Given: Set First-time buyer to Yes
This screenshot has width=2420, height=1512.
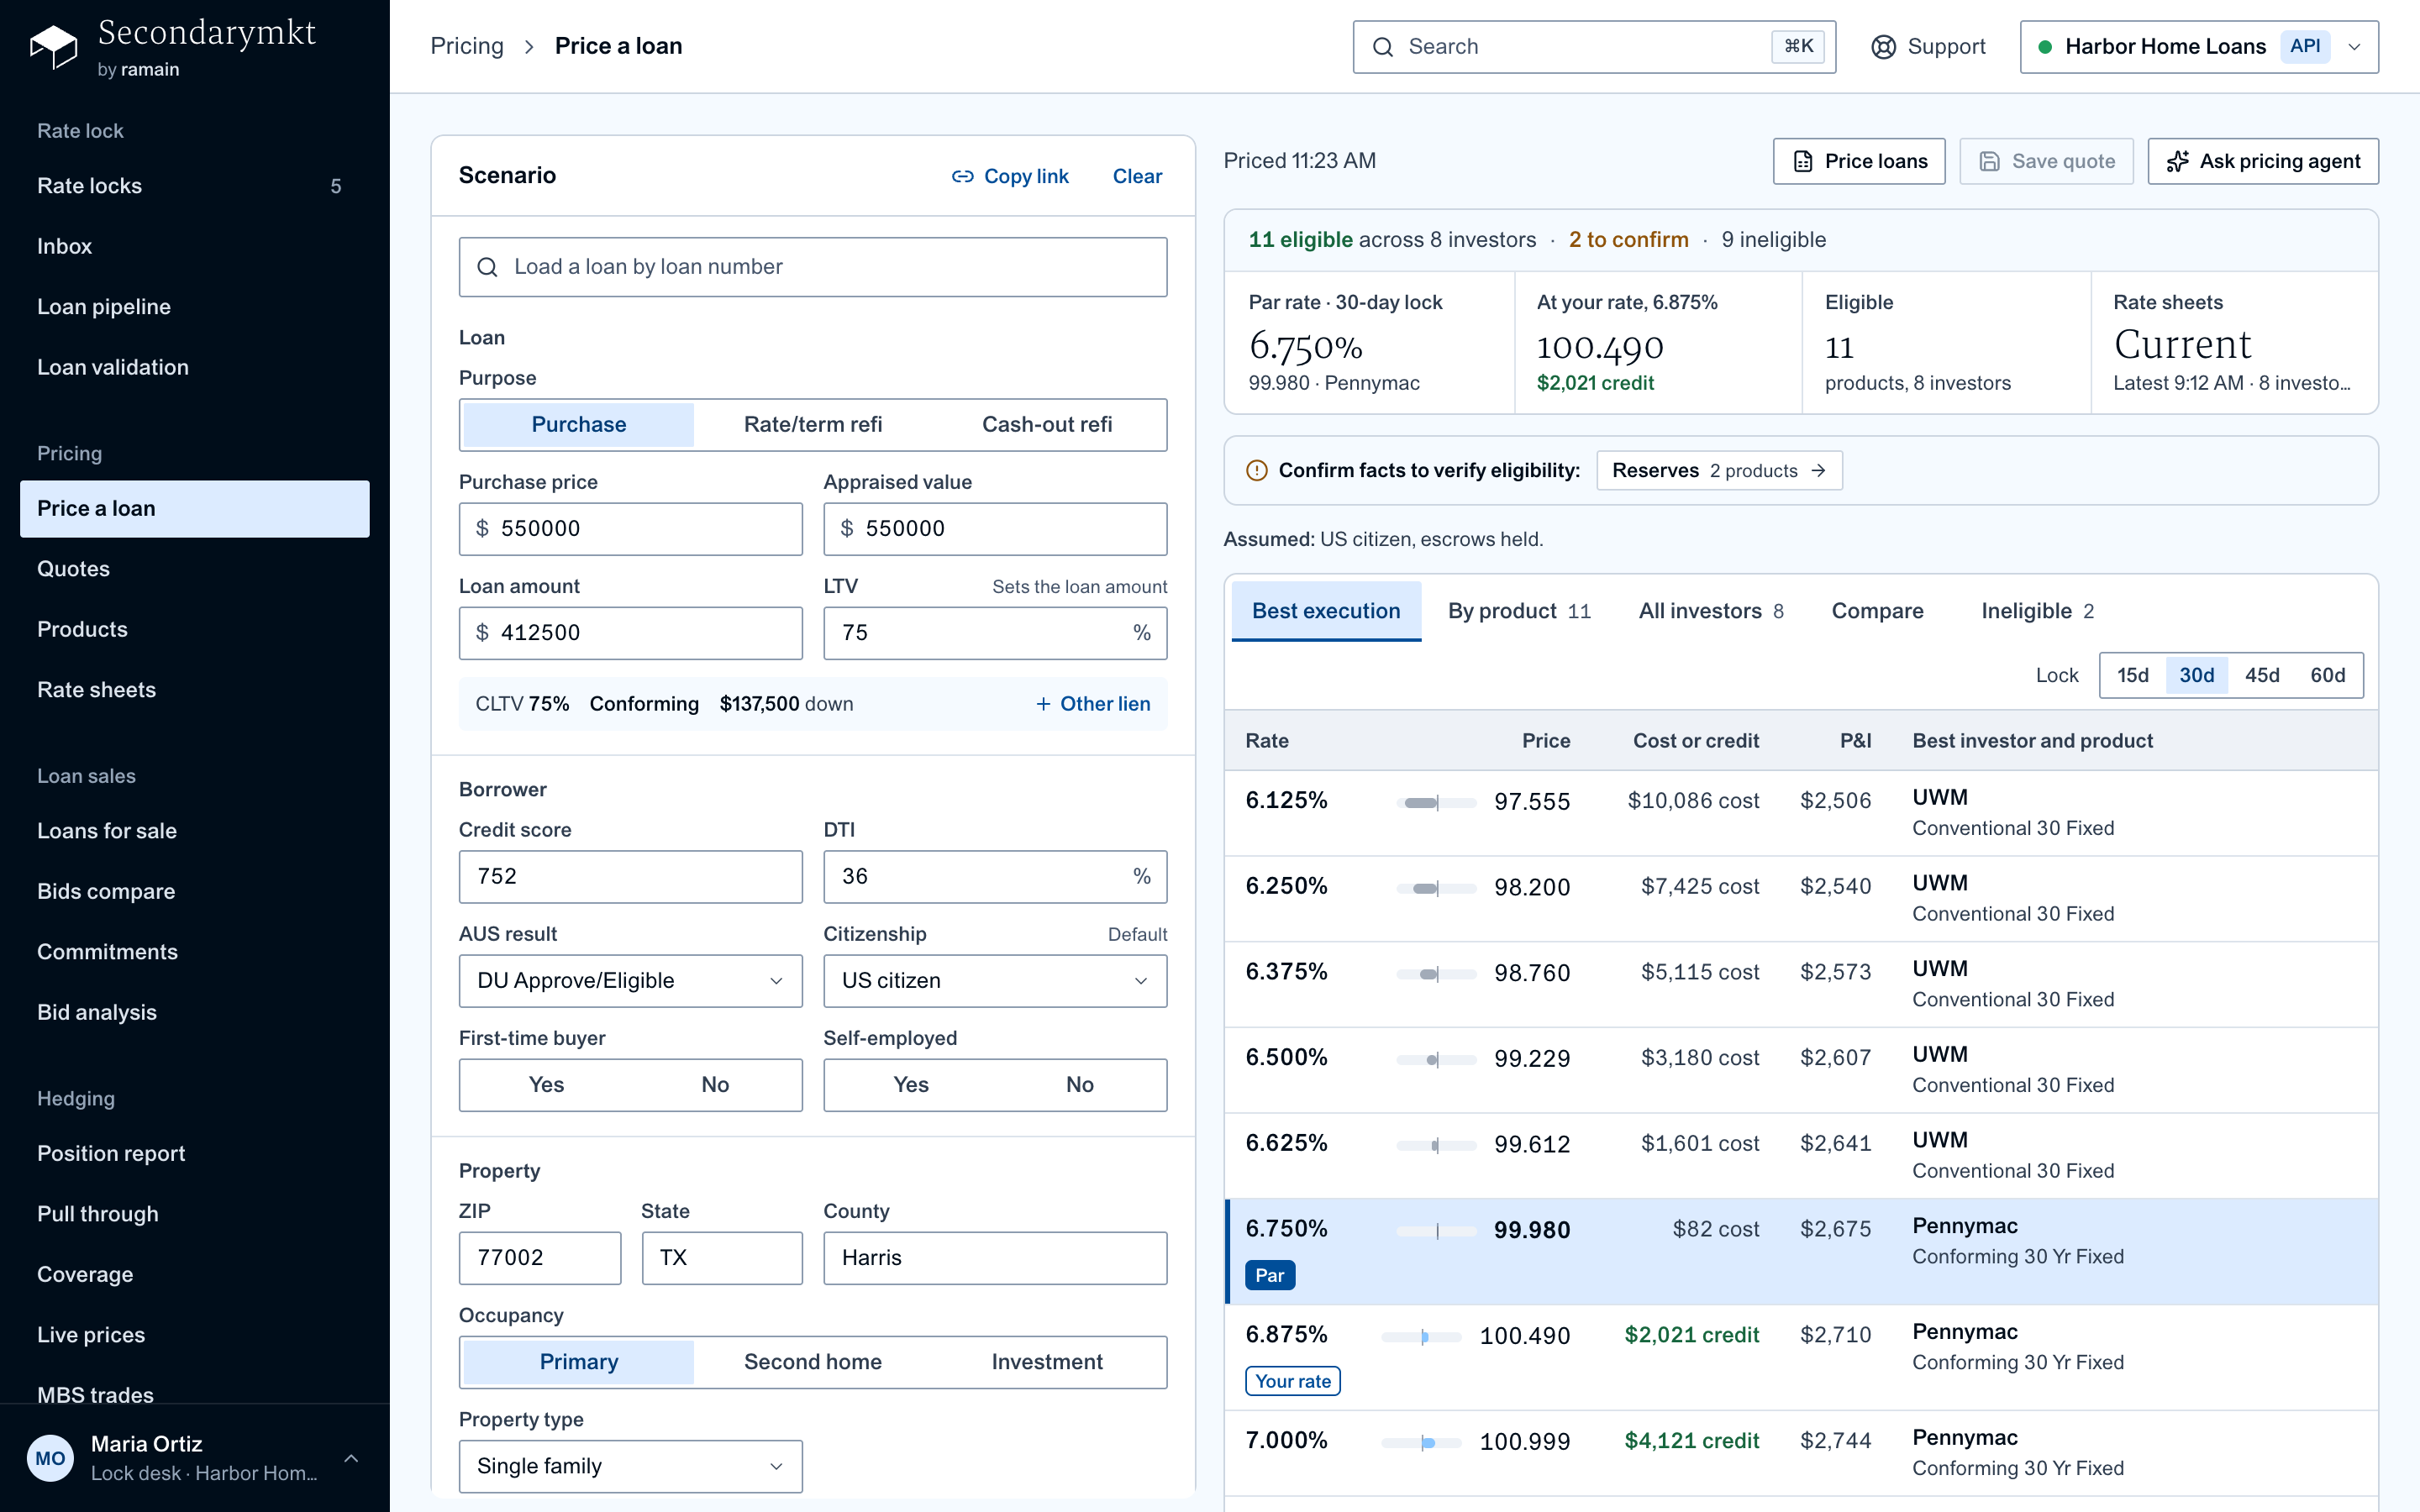Looking at the screenshot, I should click(546, 1085).
